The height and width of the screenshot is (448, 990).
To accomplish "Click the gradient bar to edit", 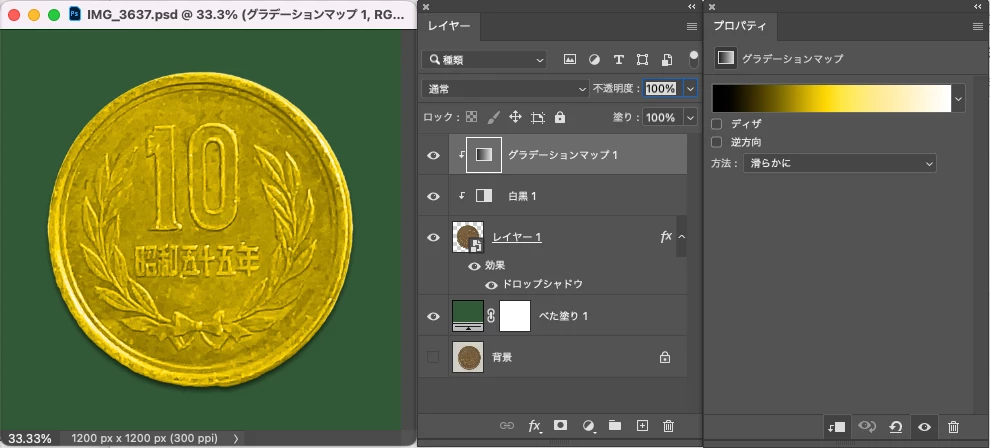I will pyautogui.click(x=832, y=98).
